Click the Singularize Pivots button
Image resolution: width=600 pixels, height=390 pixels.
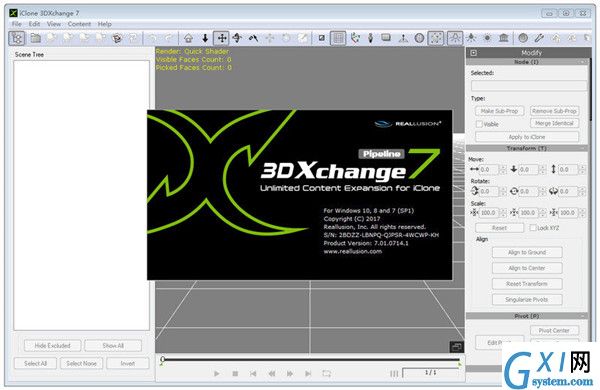pyautogui.click(x=527, y=299)
